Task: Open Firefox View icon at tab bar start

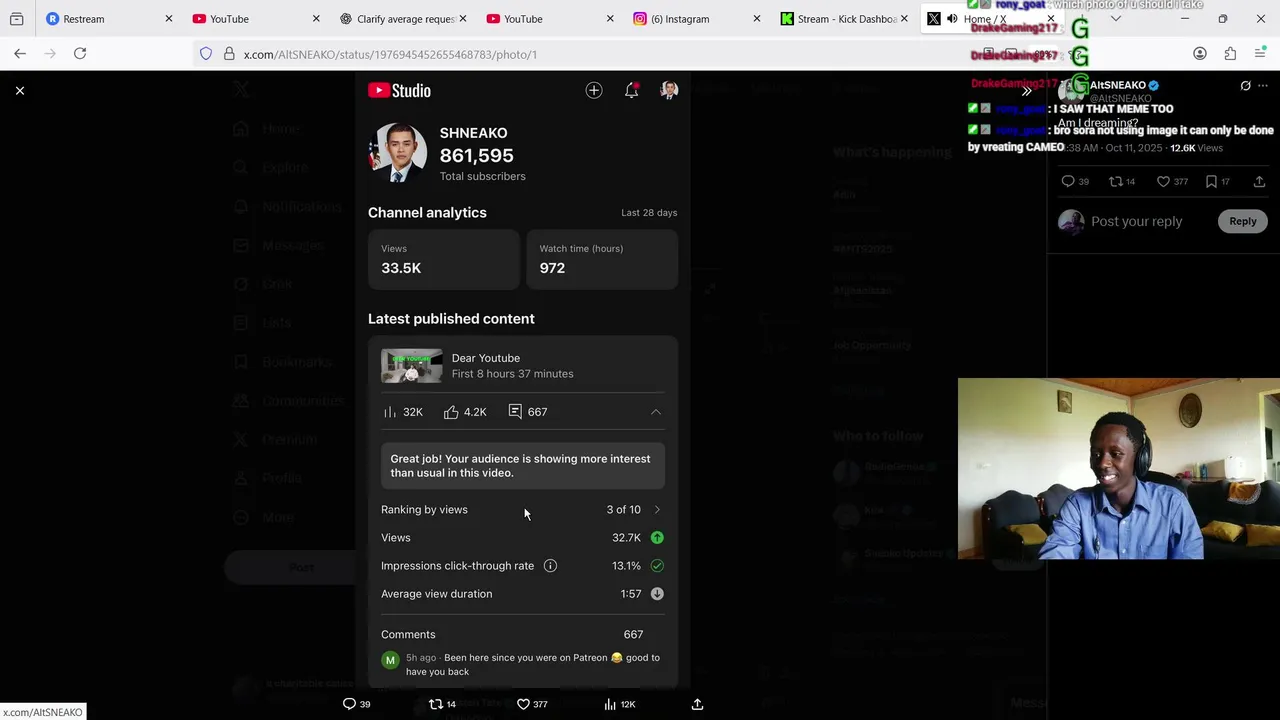Action: [x=17, y=19]
